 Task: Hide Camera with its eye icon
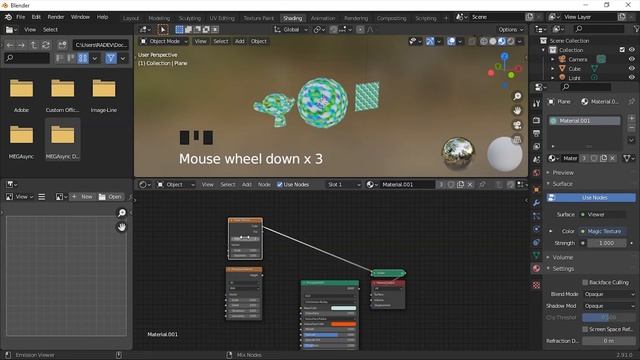click(x=631, y=59)
